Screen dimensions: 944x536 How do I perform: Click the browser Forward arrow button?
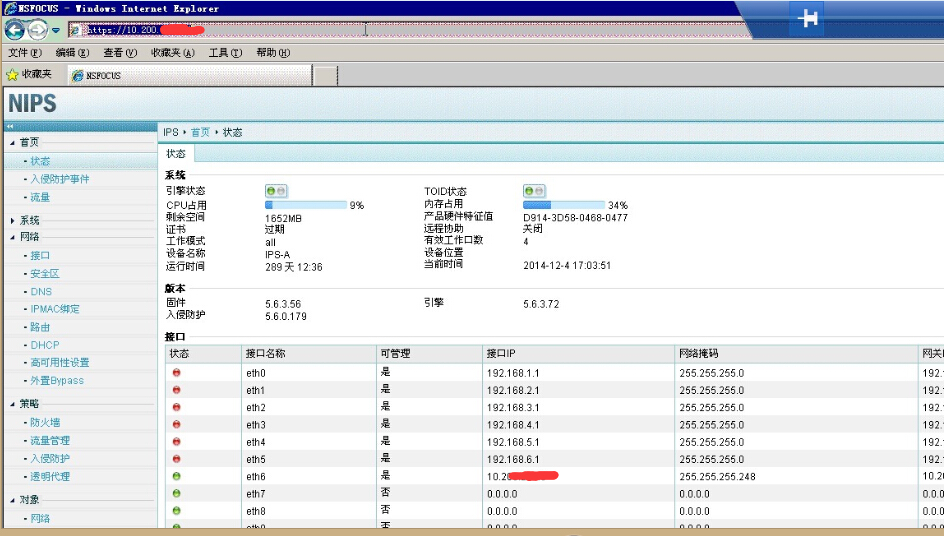pos(37,30)
